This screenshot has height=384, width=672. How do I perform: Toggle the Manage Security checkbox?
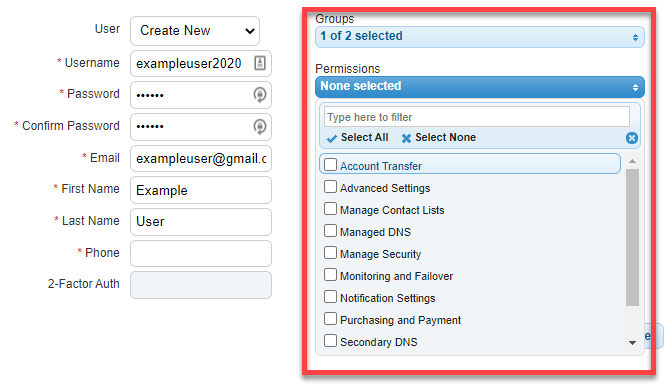330,252
